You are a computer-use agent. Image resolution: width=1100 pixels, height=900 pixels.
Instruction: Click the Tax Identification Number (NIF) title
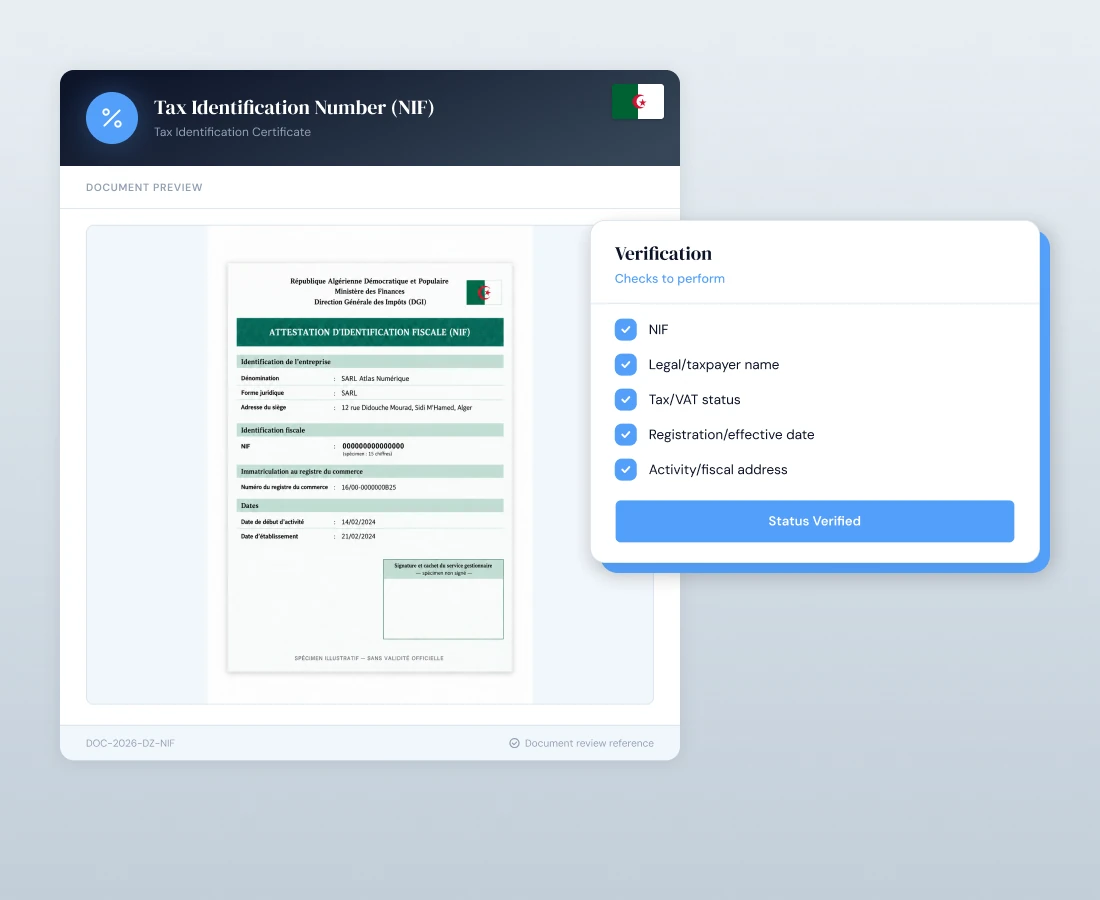click(294, 107)
